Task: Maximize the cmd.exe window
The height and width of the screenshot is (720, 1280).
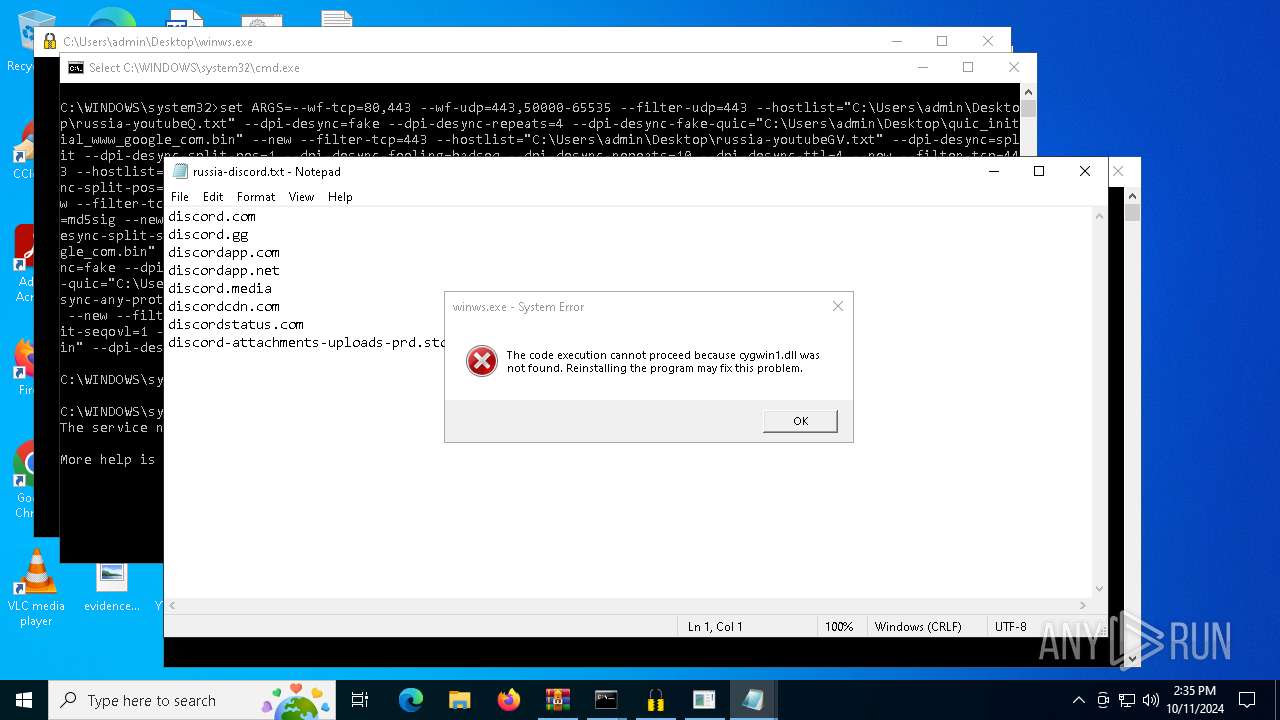Action: (968, 67)
